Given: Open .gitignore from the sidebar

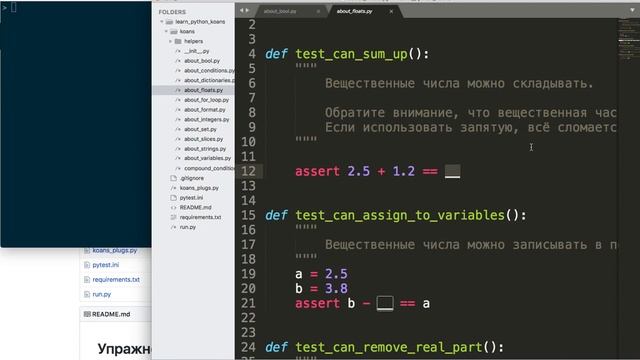Looking at the screenshot, I should pos(192,178).
